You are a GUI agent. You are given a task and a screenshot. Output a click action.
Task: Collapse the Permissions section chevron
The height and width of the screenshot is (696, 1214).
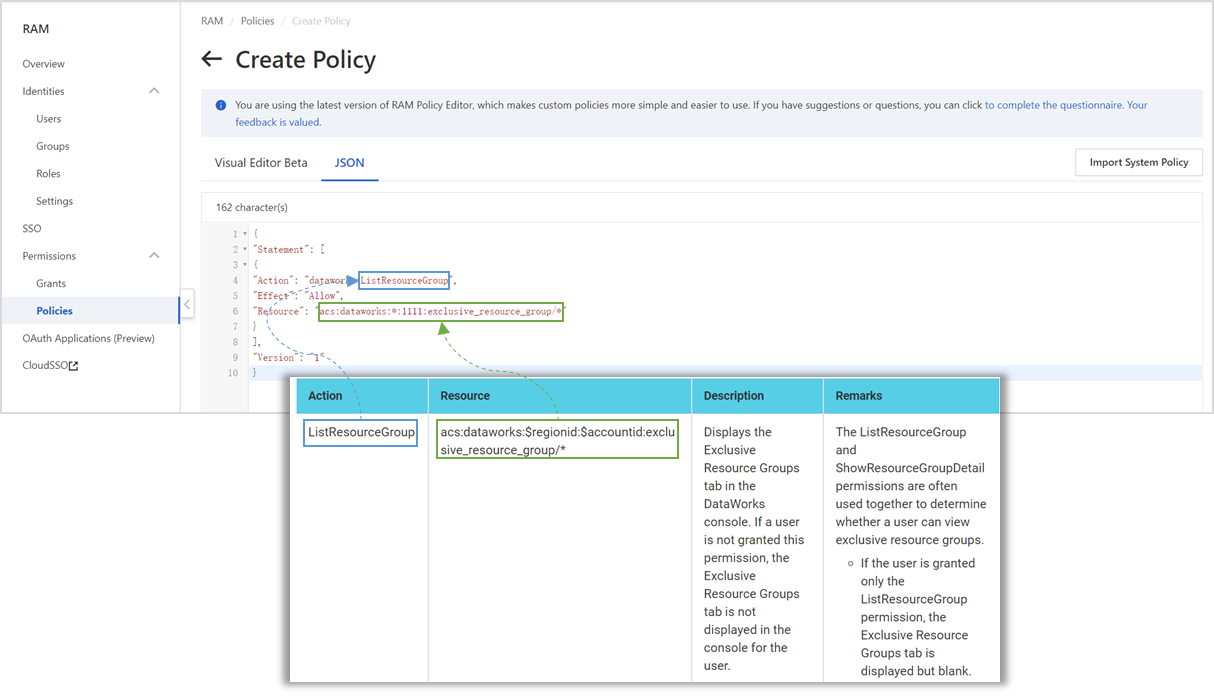point(154,256)
